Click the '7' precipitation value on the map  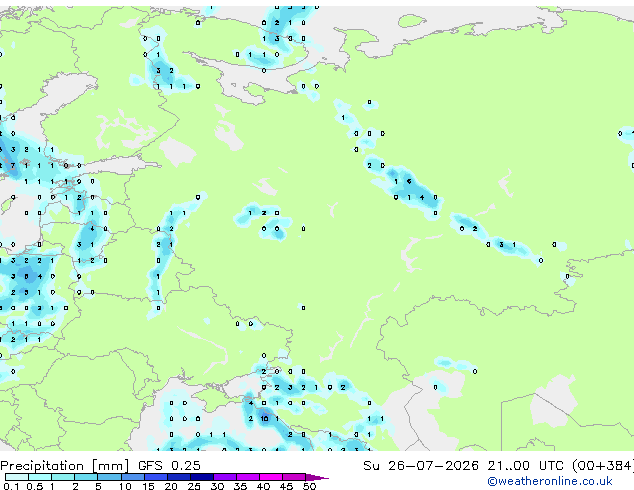tap(13, 165)
